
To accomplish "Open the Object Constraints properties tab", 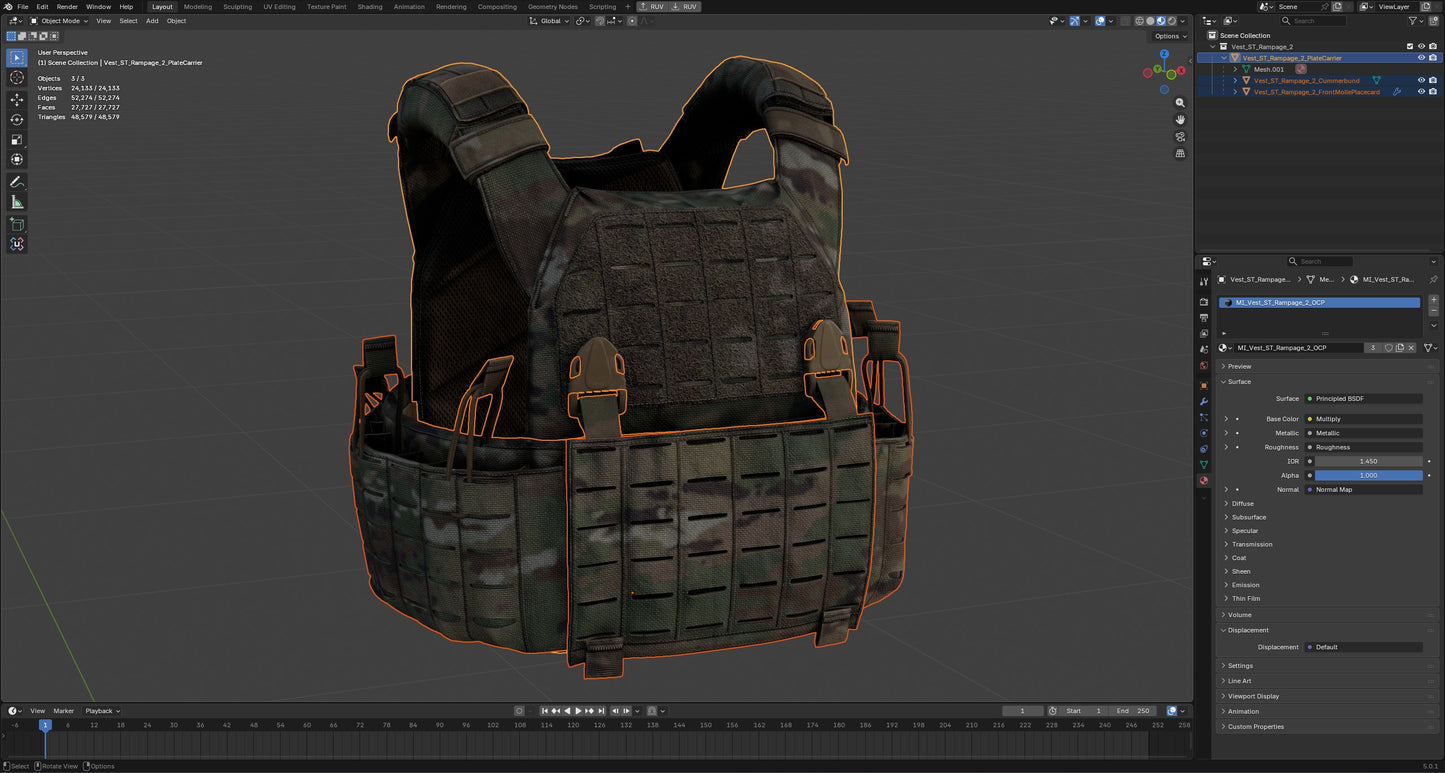I will click(1204, 449).
